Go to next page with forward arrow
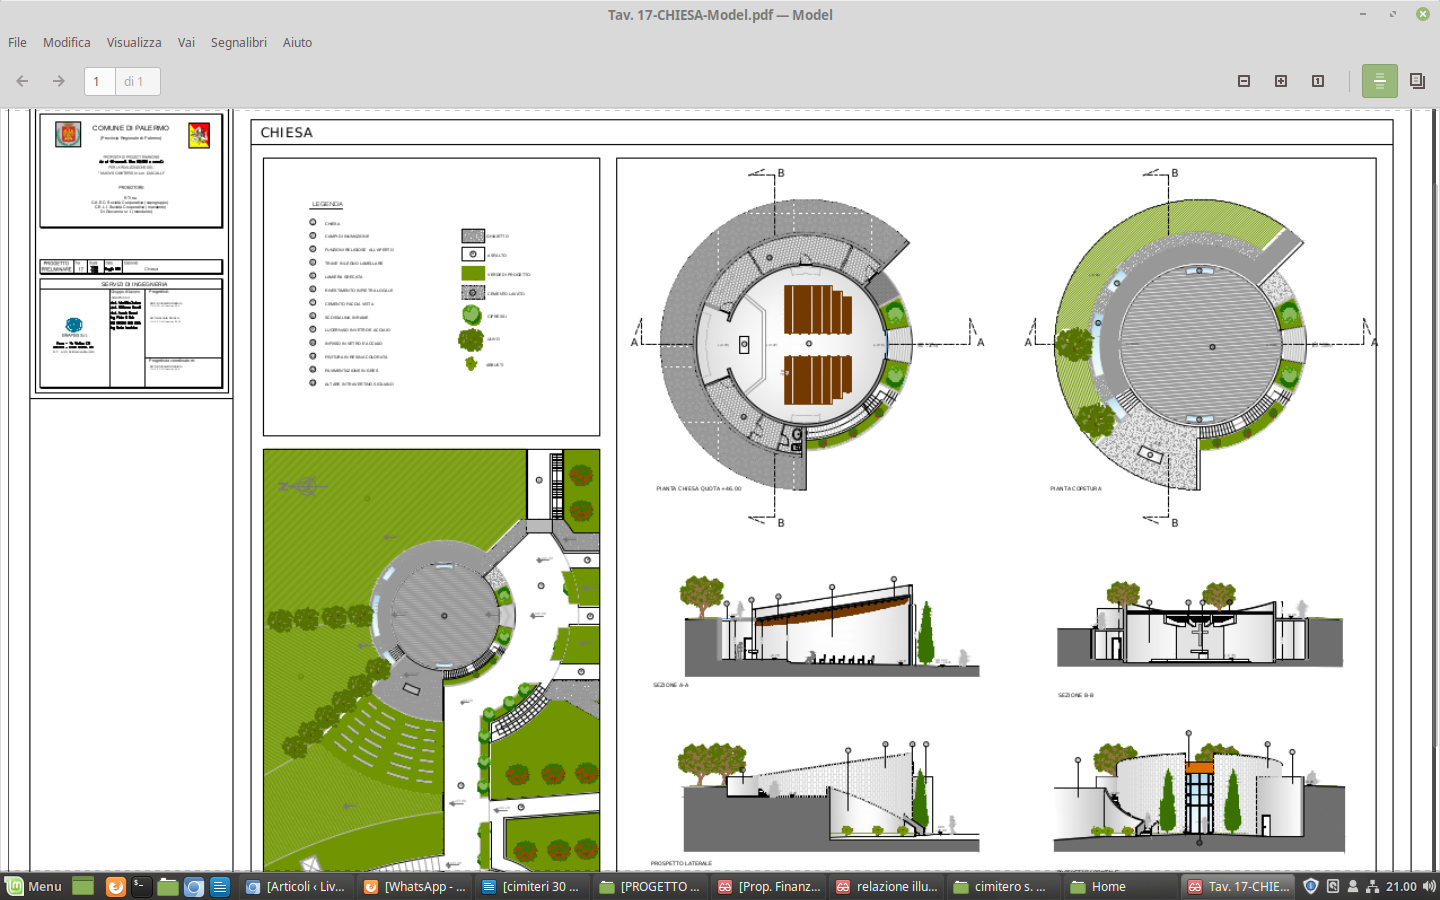 click(59, 81)
